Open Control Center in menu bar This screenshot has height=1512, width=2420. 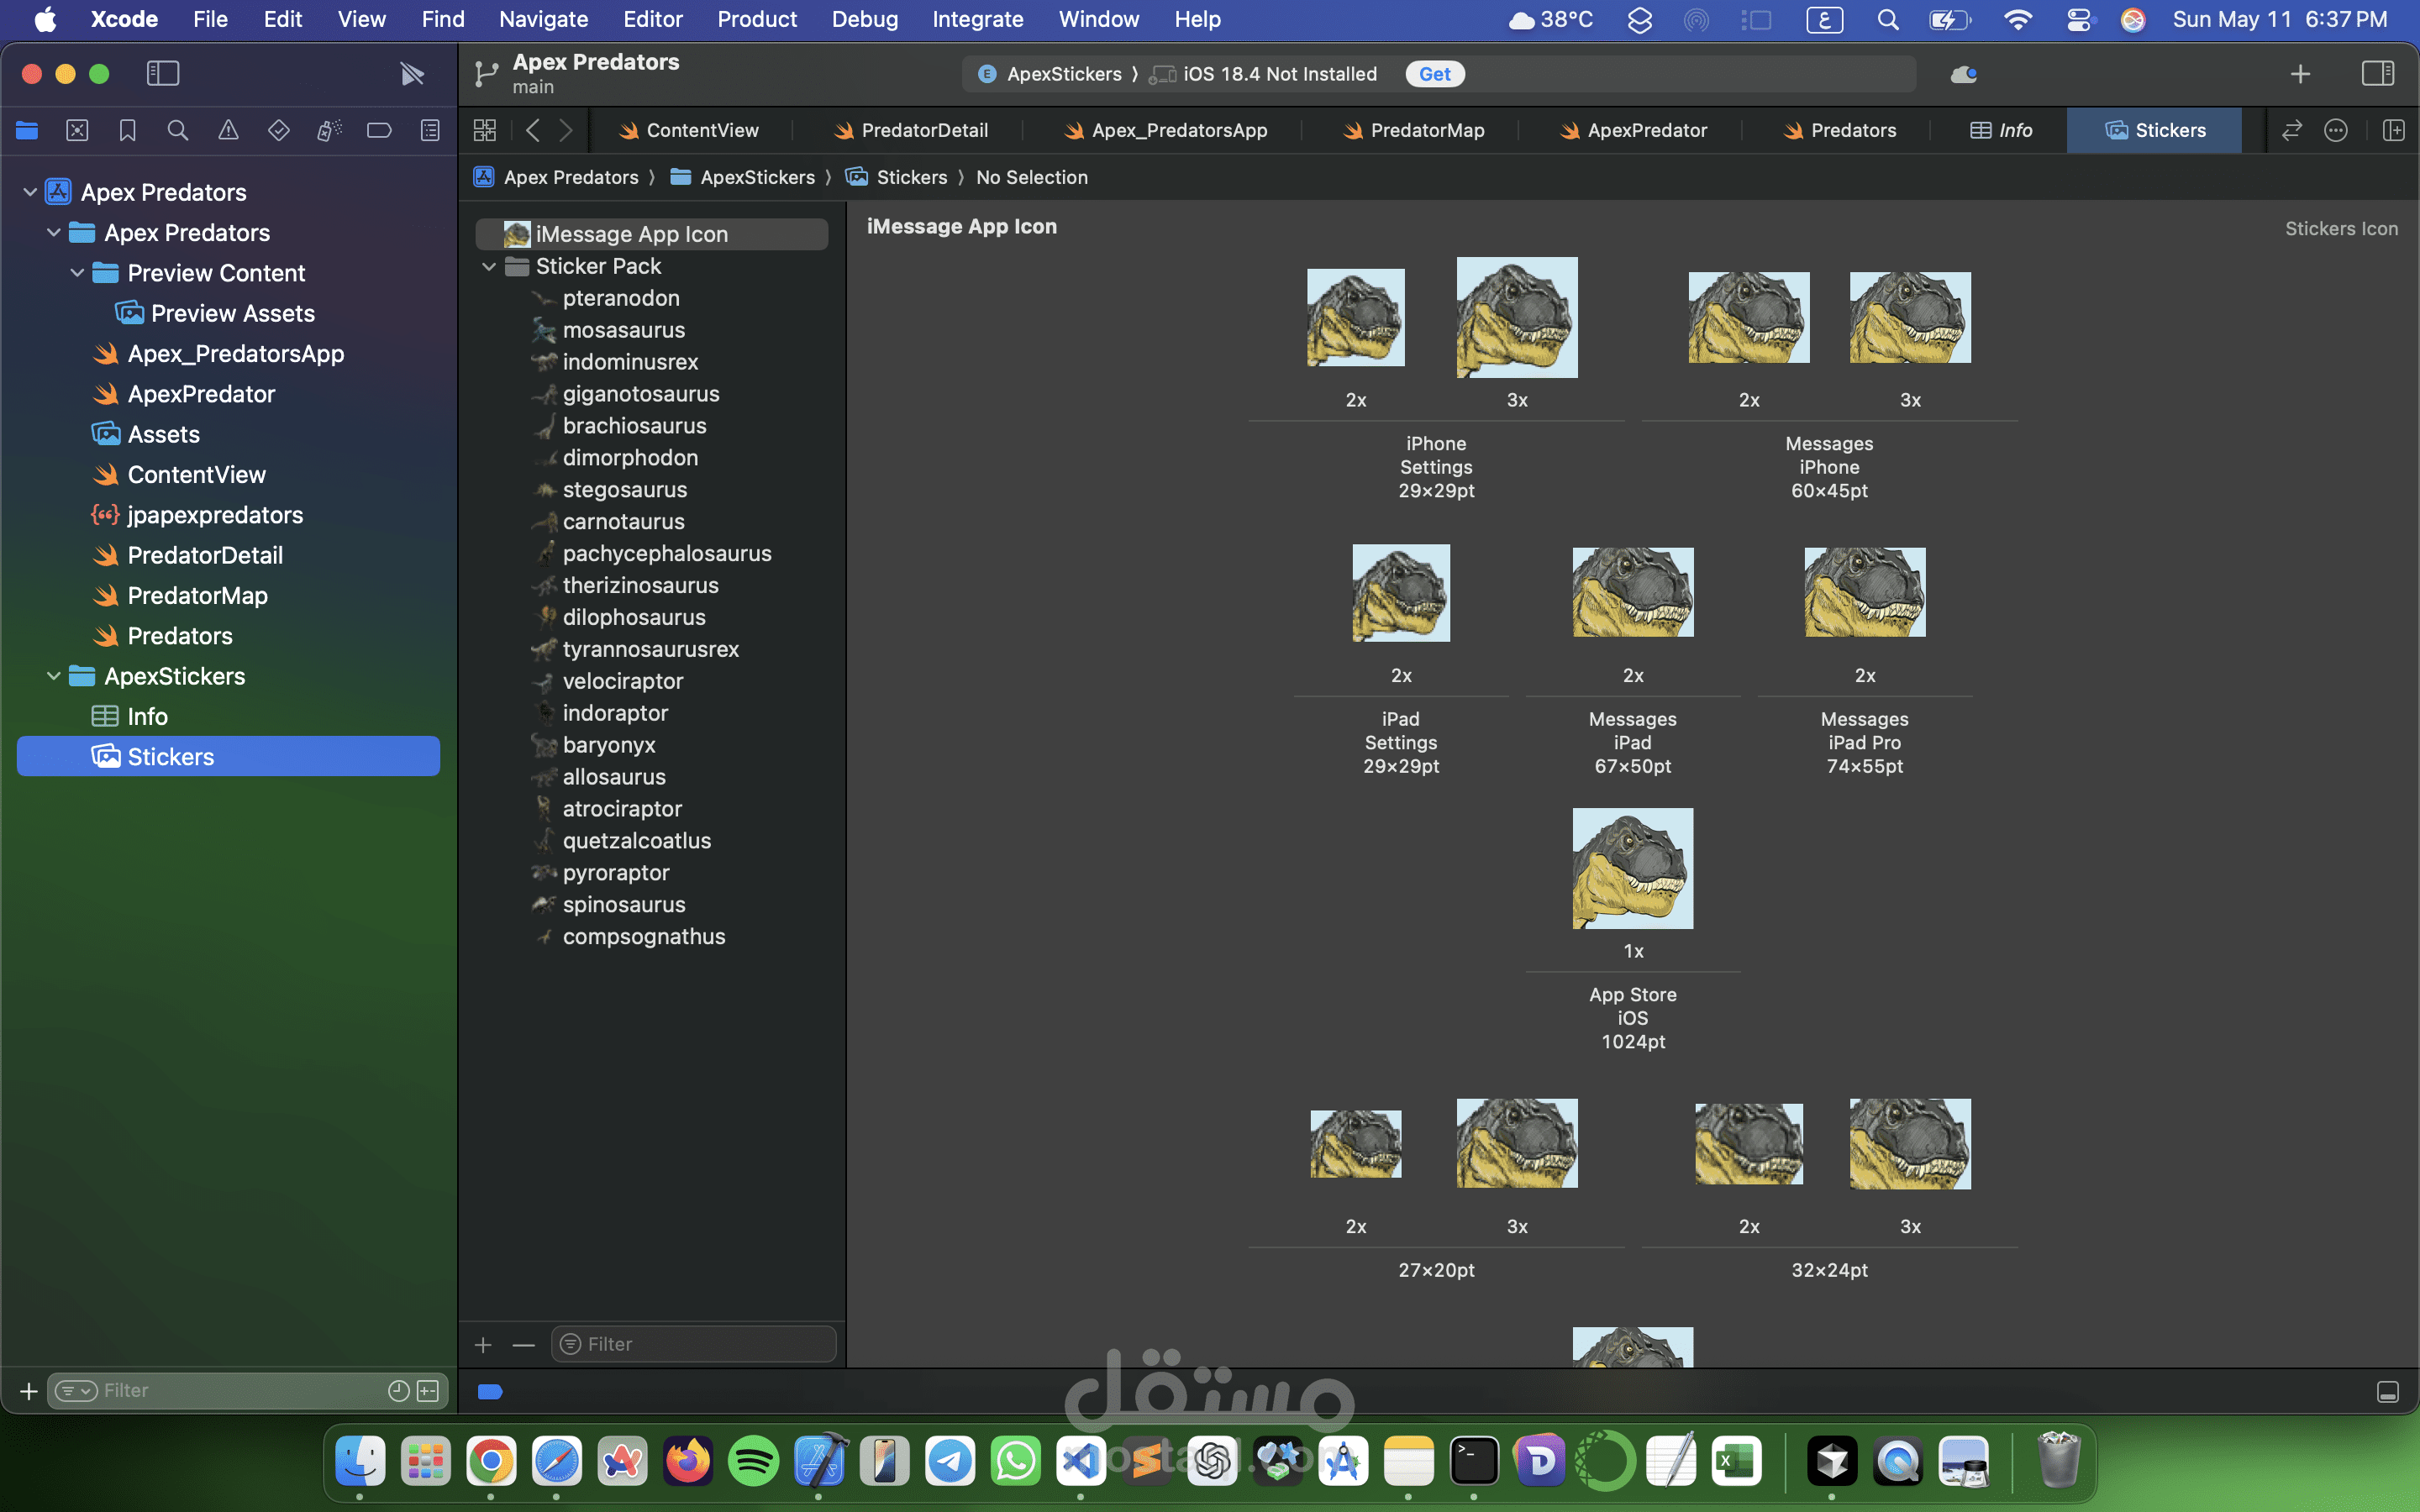pyautogui.click(x=2078, y=19)
